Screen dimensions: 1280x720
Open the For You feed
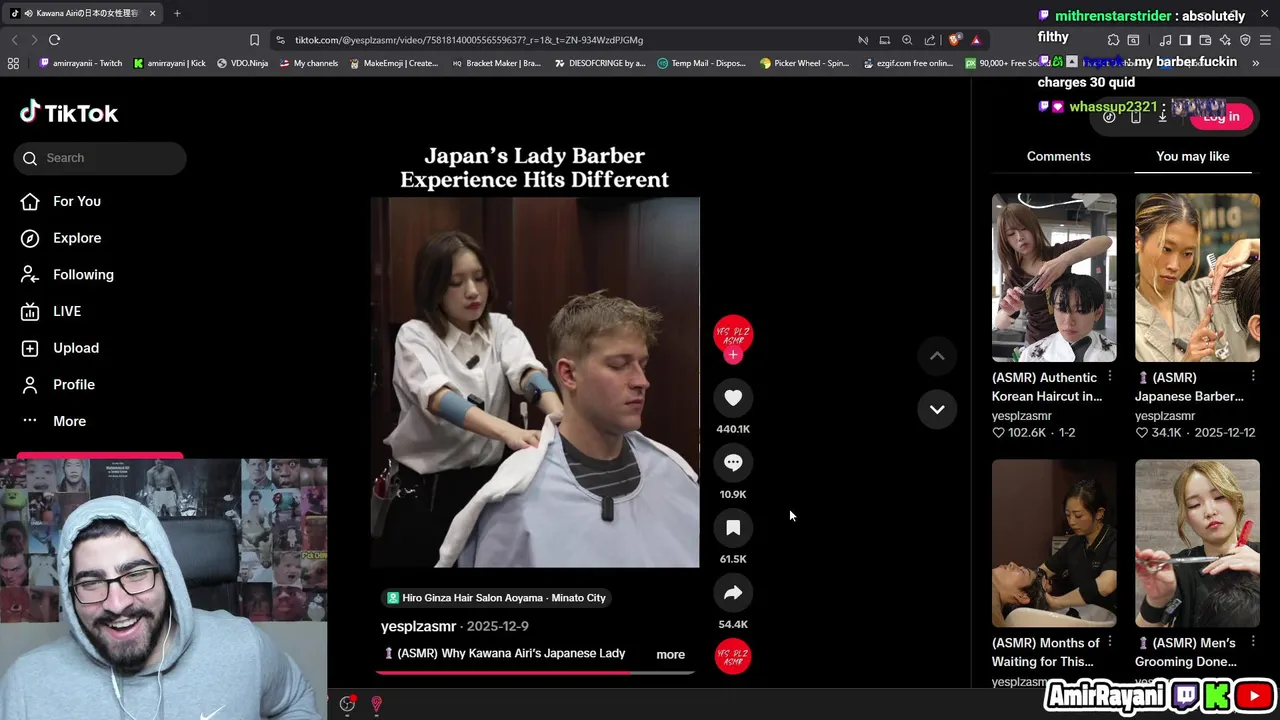(x=61, y=201)
